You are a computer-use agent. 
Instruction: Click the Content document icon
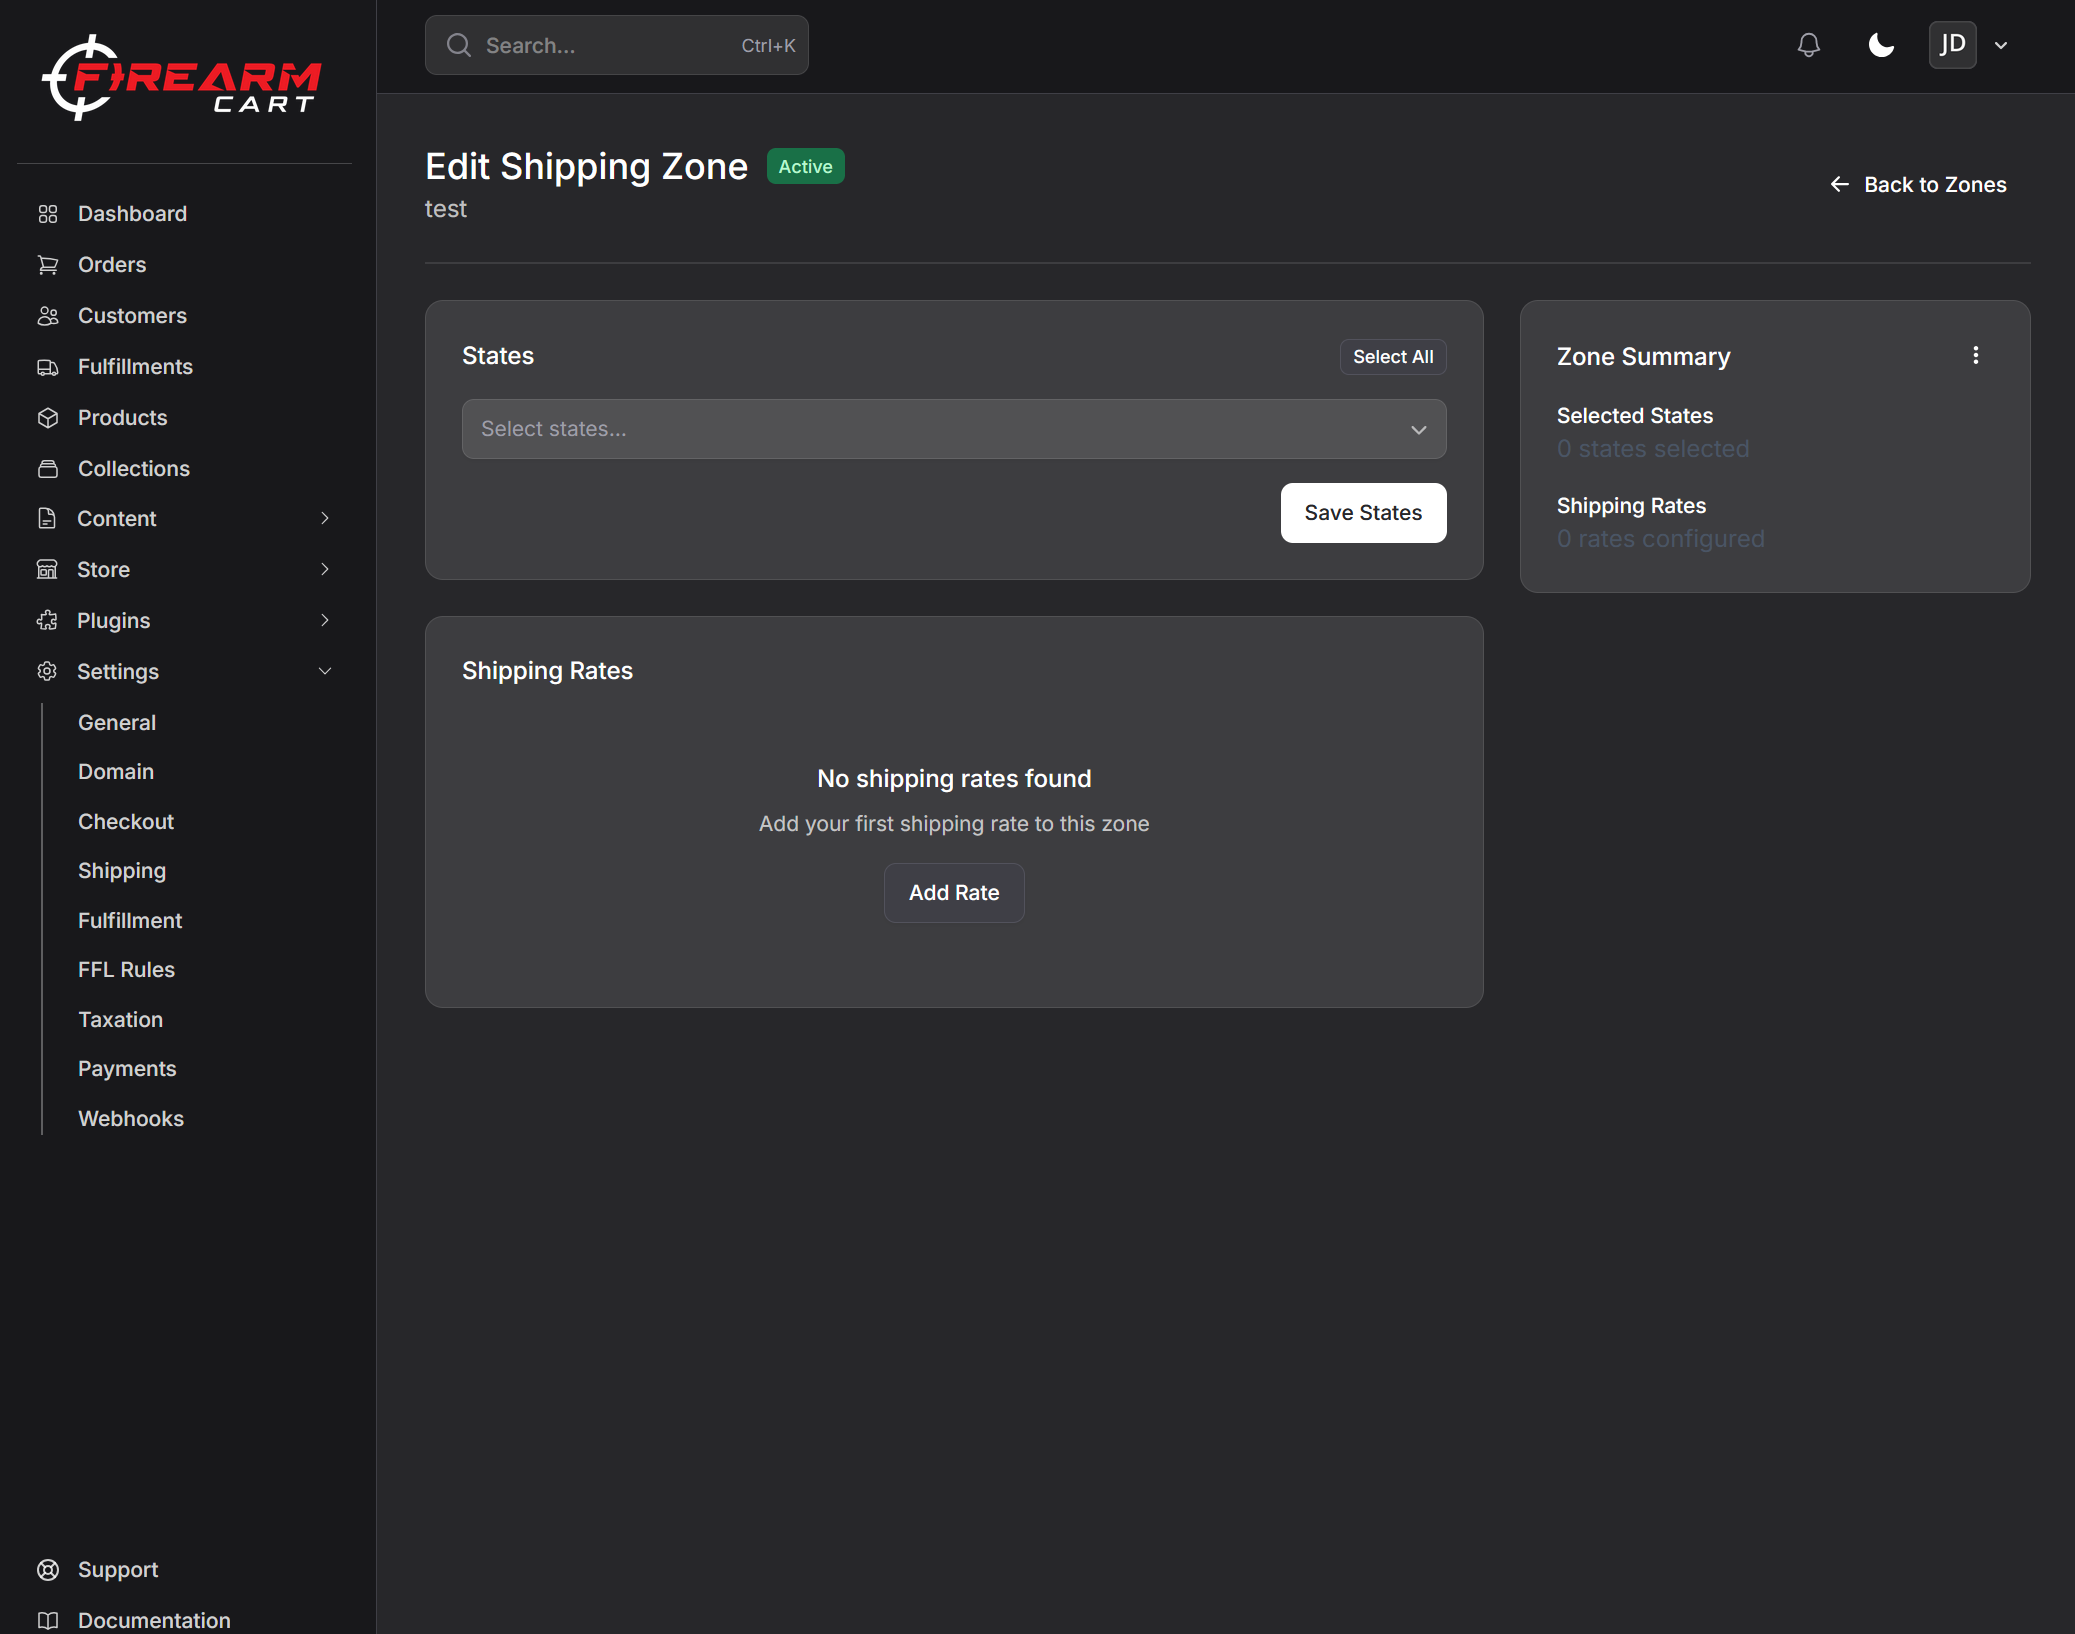click(x=47, y=518)
